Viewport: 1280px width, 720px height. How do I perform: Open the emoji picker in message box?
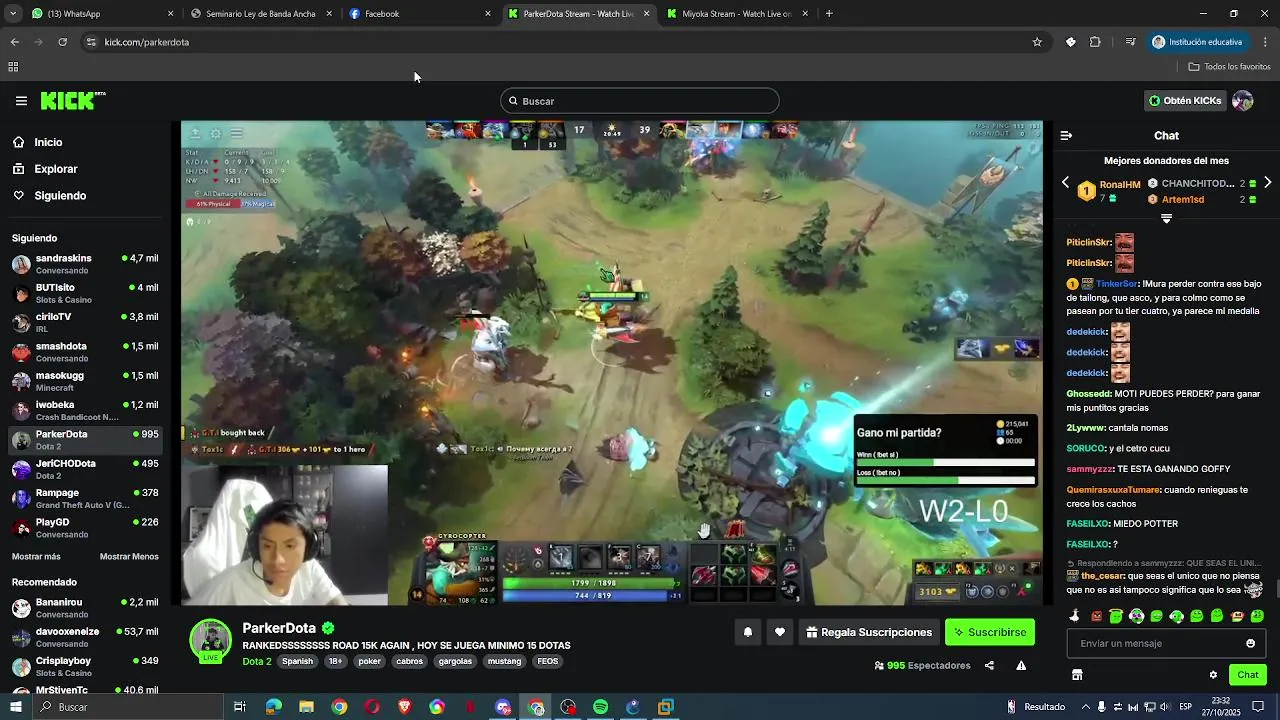tap(1250, 644)
